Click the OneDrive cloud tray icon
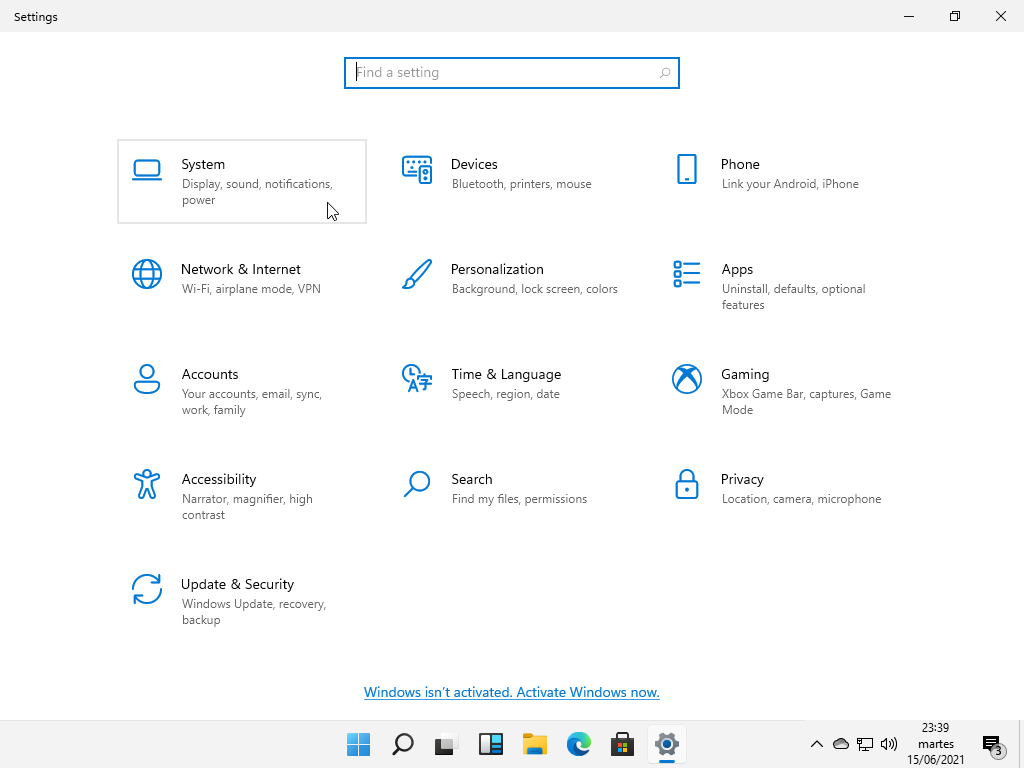The image size is (1024, 768). 841,744
